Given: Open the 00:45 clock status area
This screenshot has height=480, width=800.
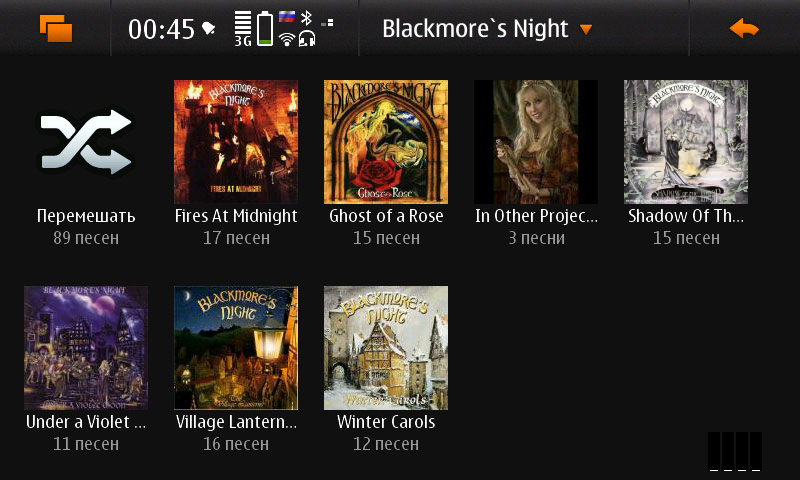Looking at the screenshot, I should 161,29.
